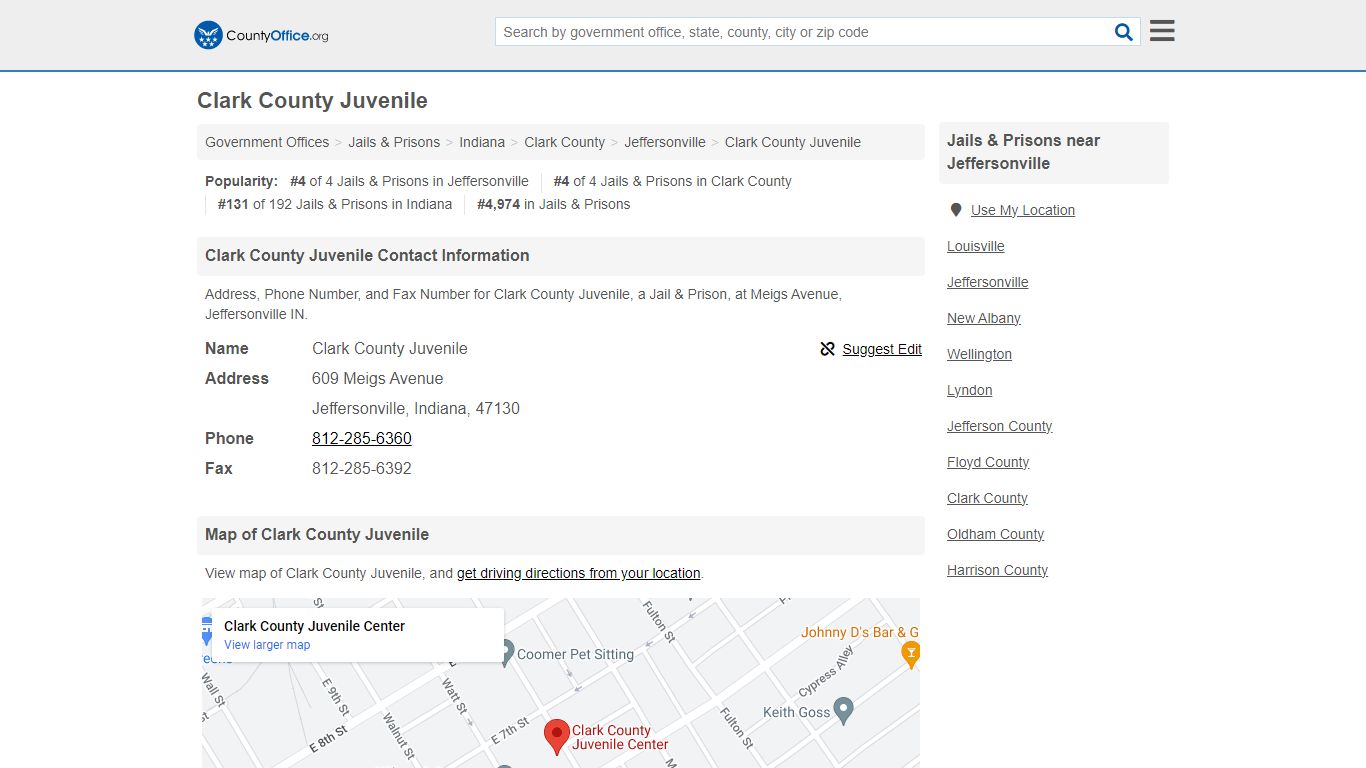The image size is (1366, 768).
Task: Open the Indiana breadcrumb link
Action: 482,142
